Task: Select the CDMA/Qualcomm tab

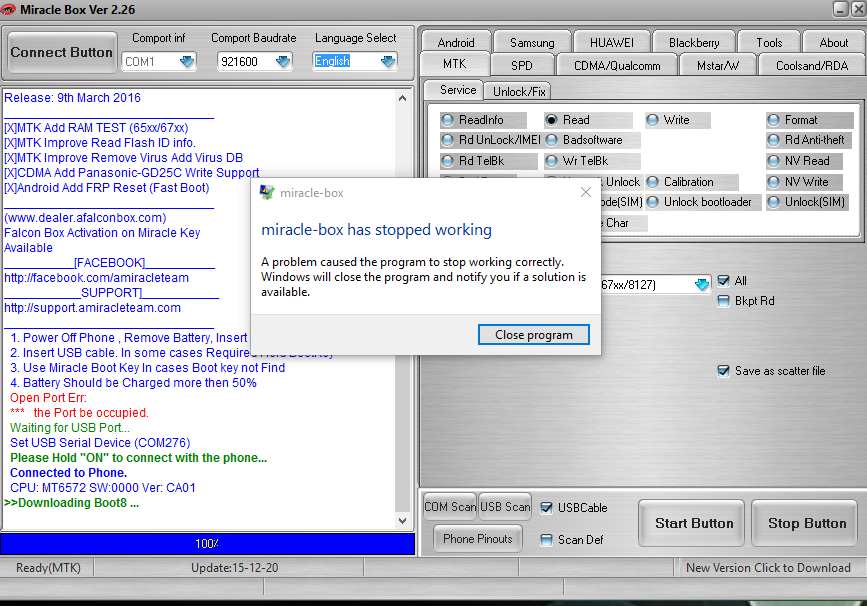Action: 617,65
